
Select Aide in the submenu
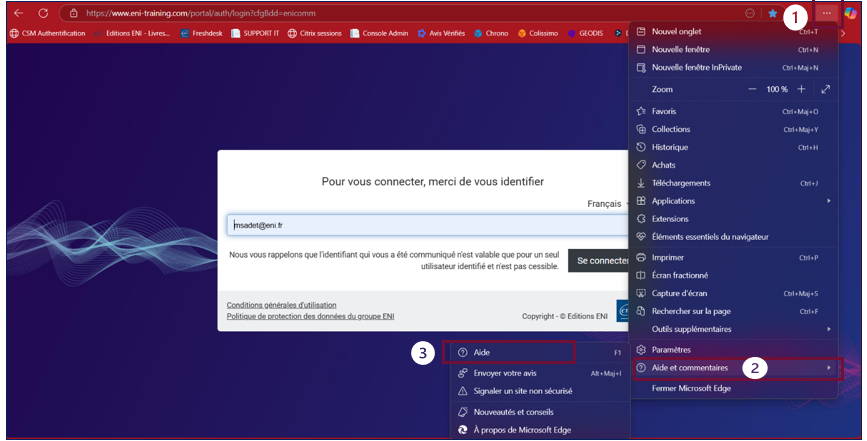click(540, 353)
